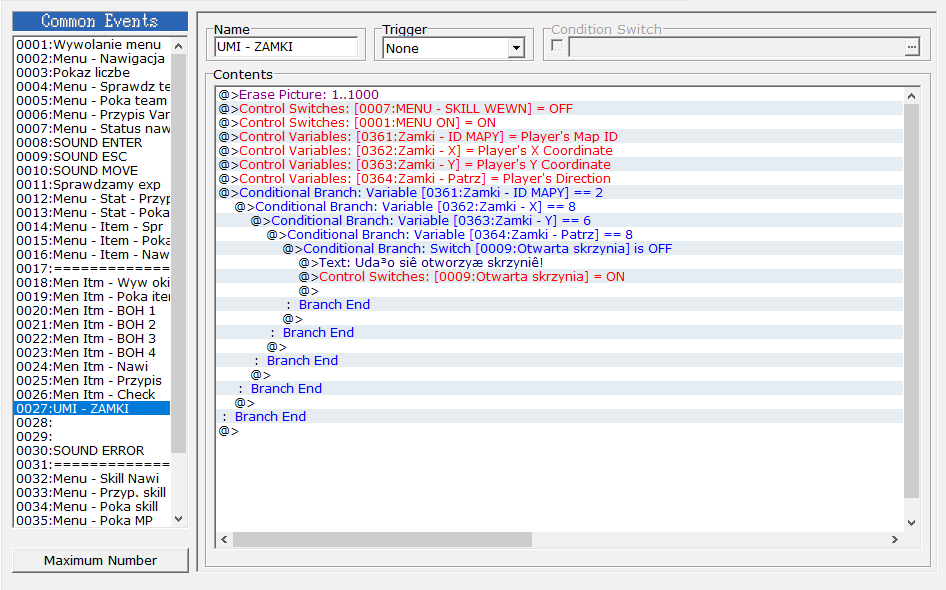Screen dimensions: 946x590
Task: Select event 0027:UMI - ZAMKI
Action: click(92, 408)
